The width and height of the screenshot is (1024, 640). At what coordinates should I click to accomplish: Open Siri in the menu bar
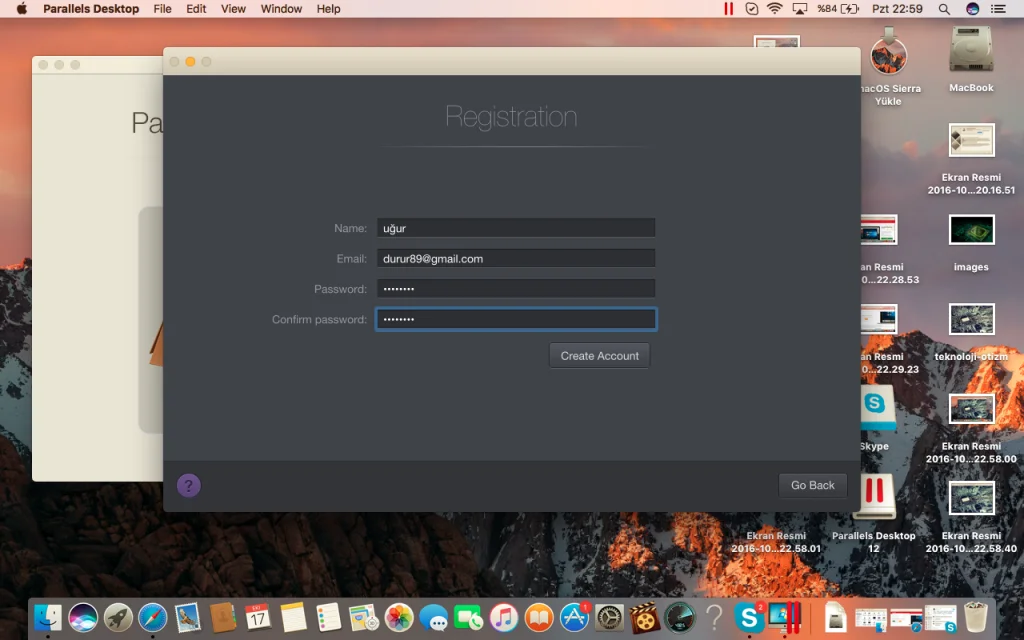pos(973,9)
